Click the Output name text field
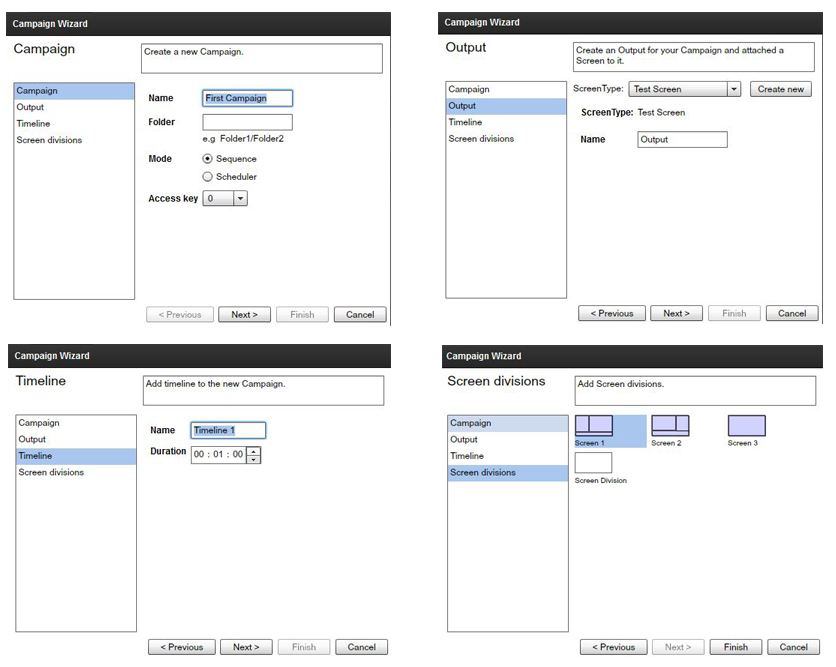The height and width of the screenshot is (667, 836). 682,140
